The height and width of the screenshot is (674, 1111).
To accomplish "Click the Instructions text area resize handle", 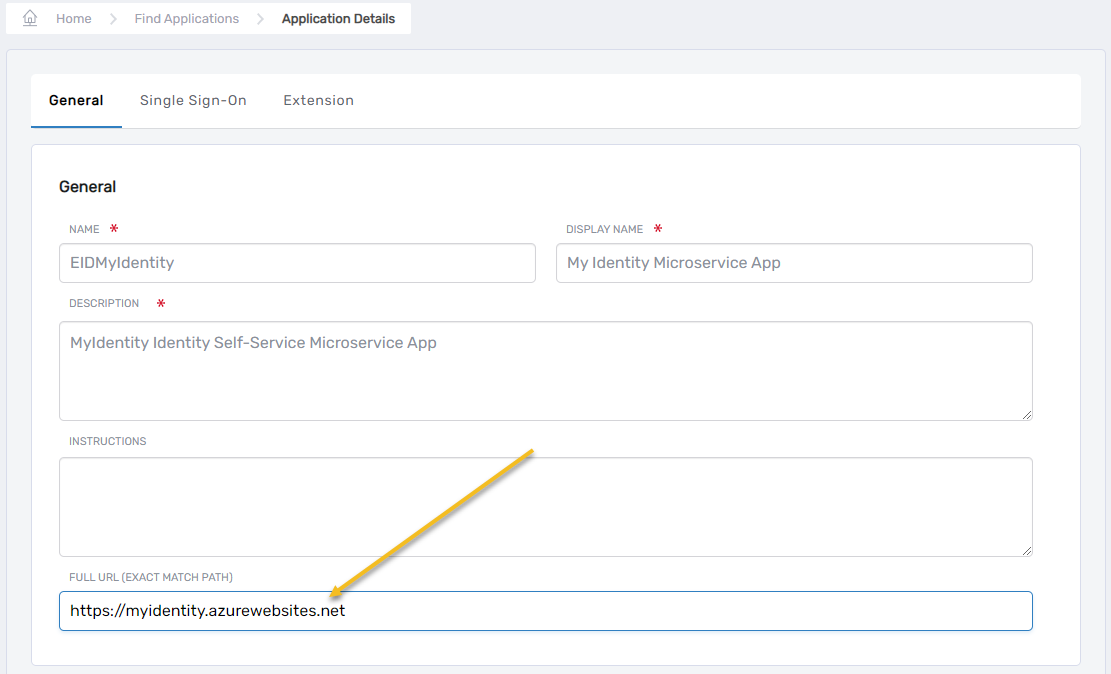I will pyautogui.click(x=1026, y=550).
